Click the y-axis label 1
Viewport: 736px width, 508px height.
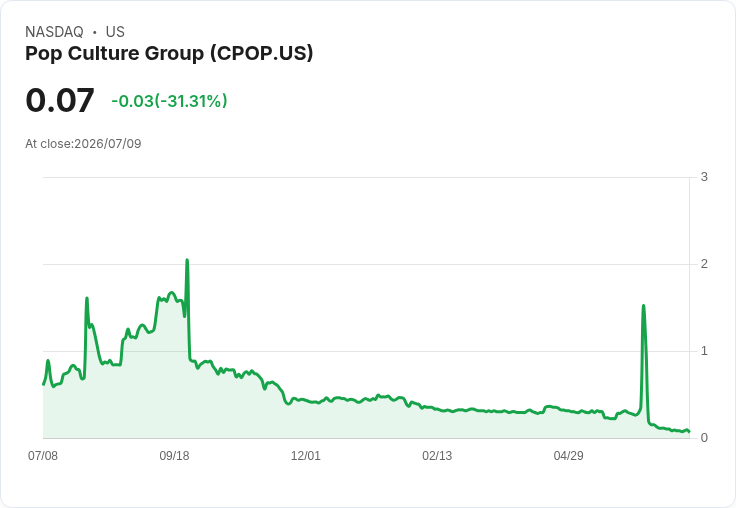point(704,351)
